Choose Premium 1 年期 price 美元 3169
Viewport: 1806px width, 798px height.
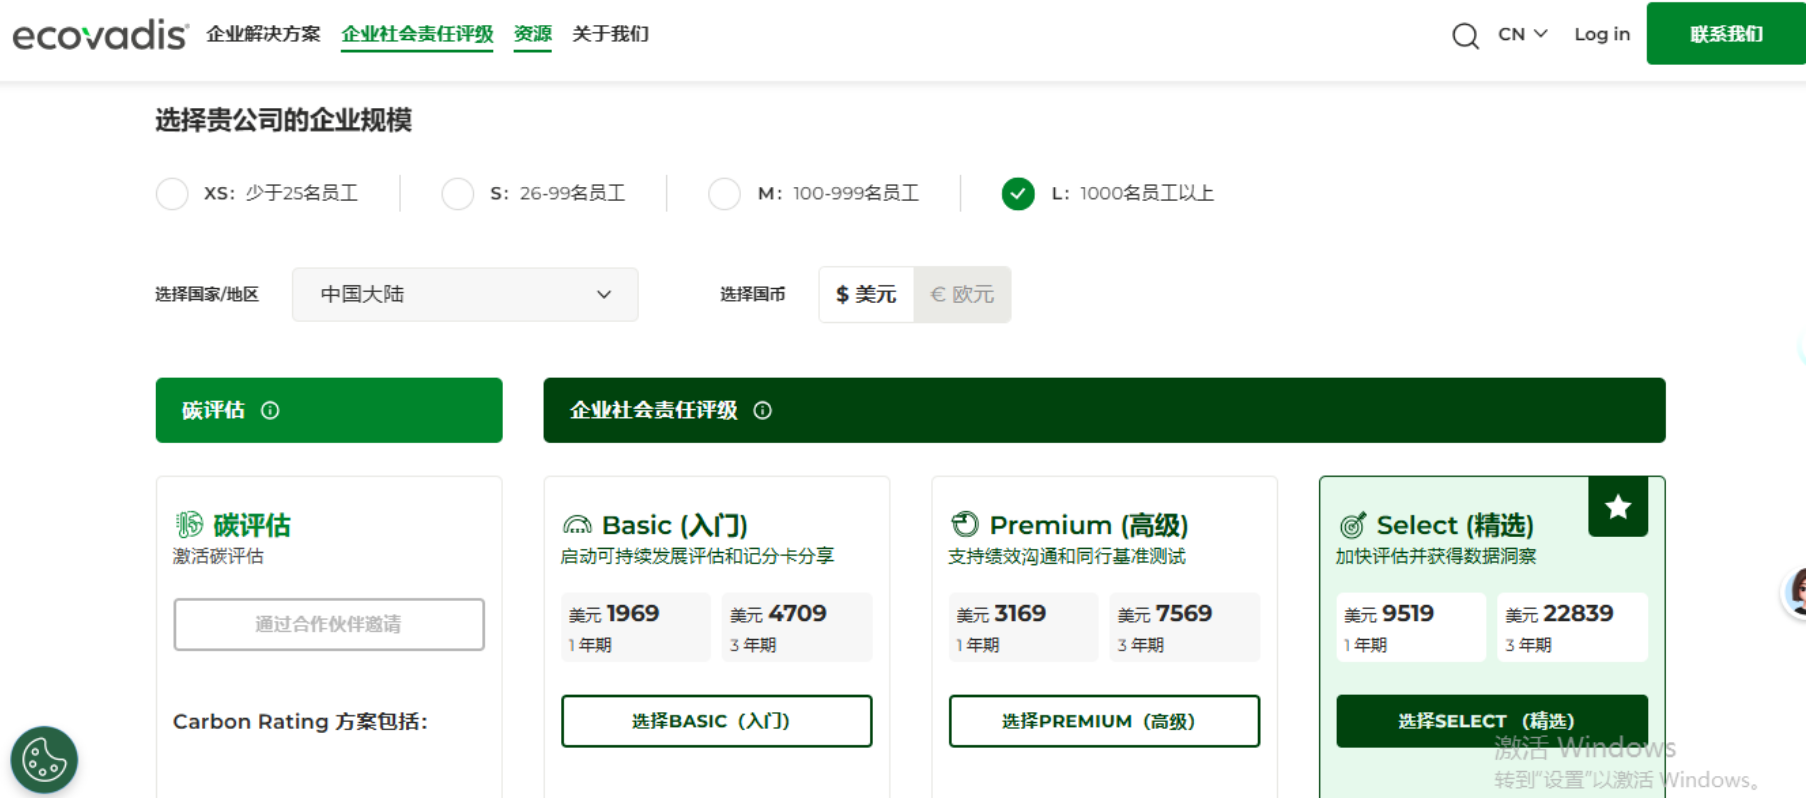[1023, 627]
